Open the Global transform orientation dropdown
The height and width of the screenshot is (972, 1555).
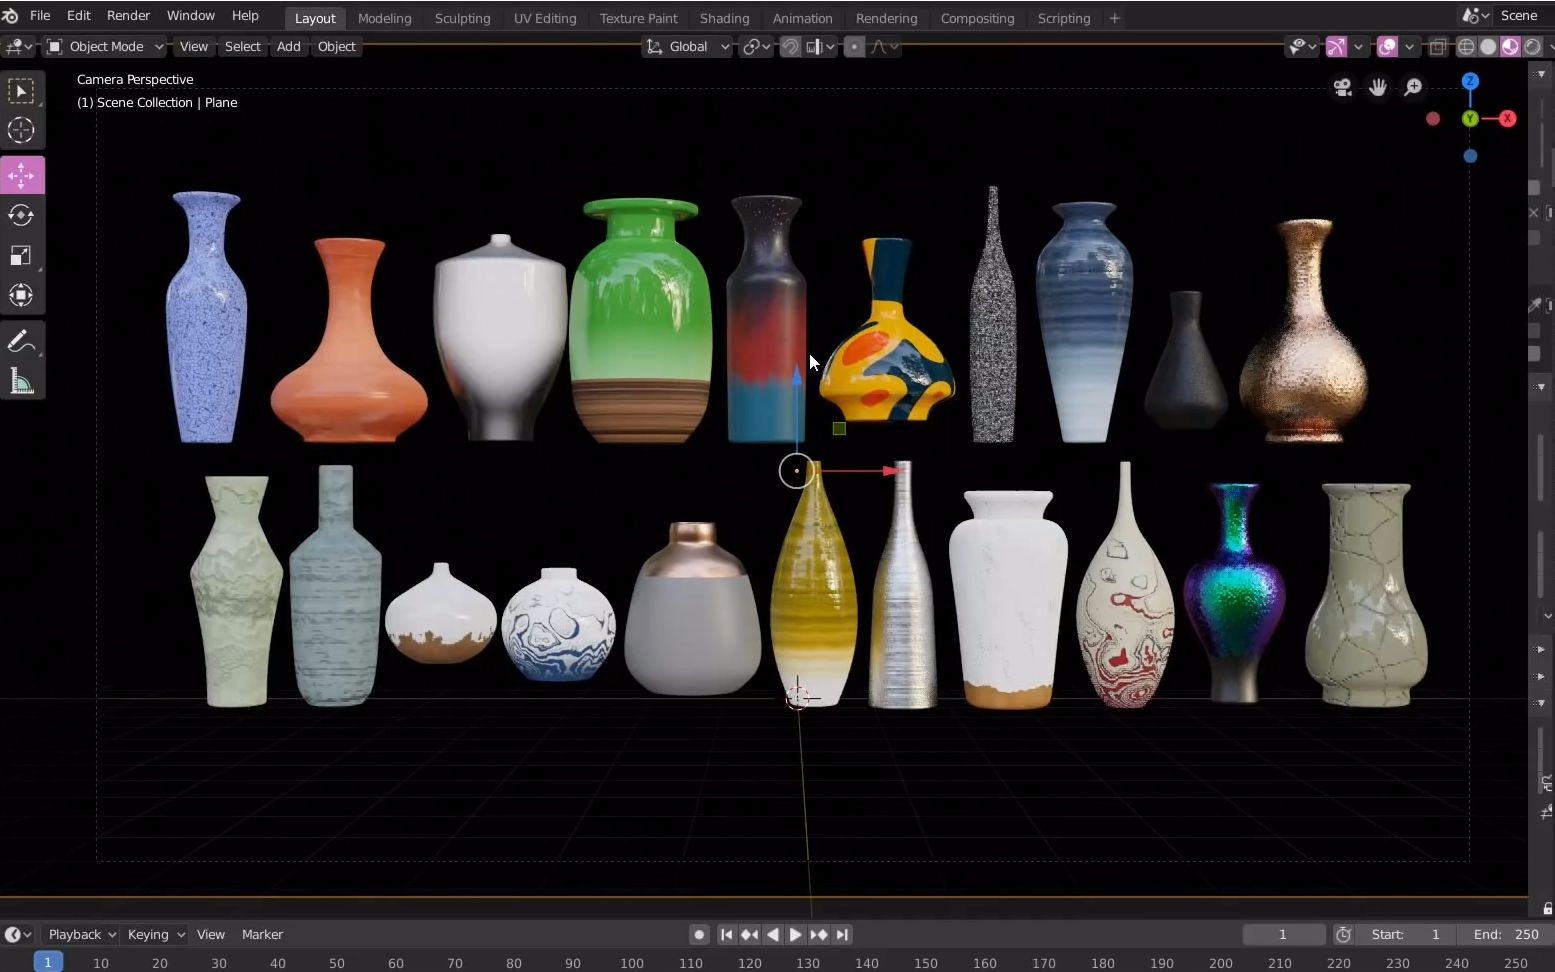pyautogui.click(x=686, y=46)
